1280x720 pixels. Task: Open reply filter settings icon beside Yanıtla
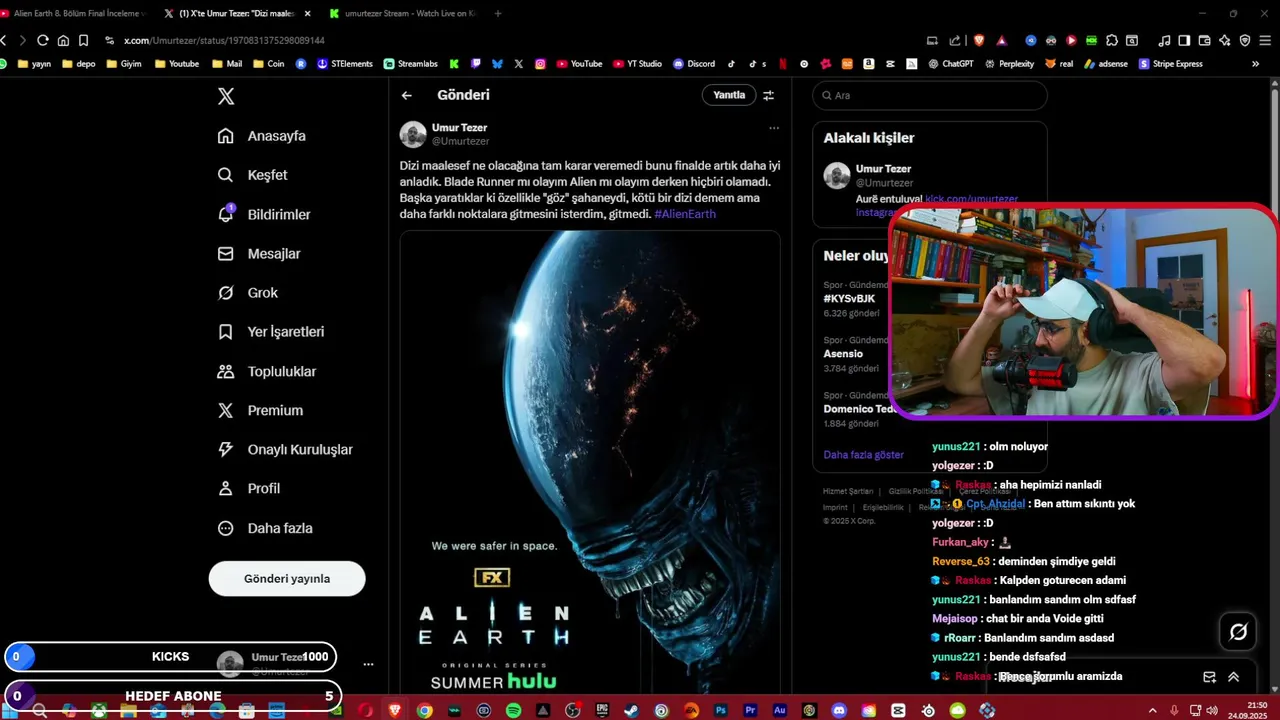[769, 95]
